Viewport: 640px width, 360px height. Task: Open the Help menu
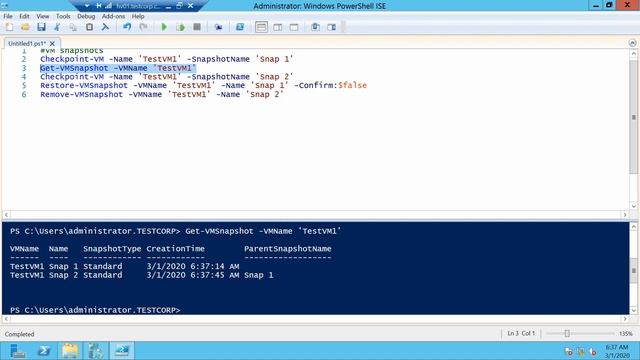point(138,16)
